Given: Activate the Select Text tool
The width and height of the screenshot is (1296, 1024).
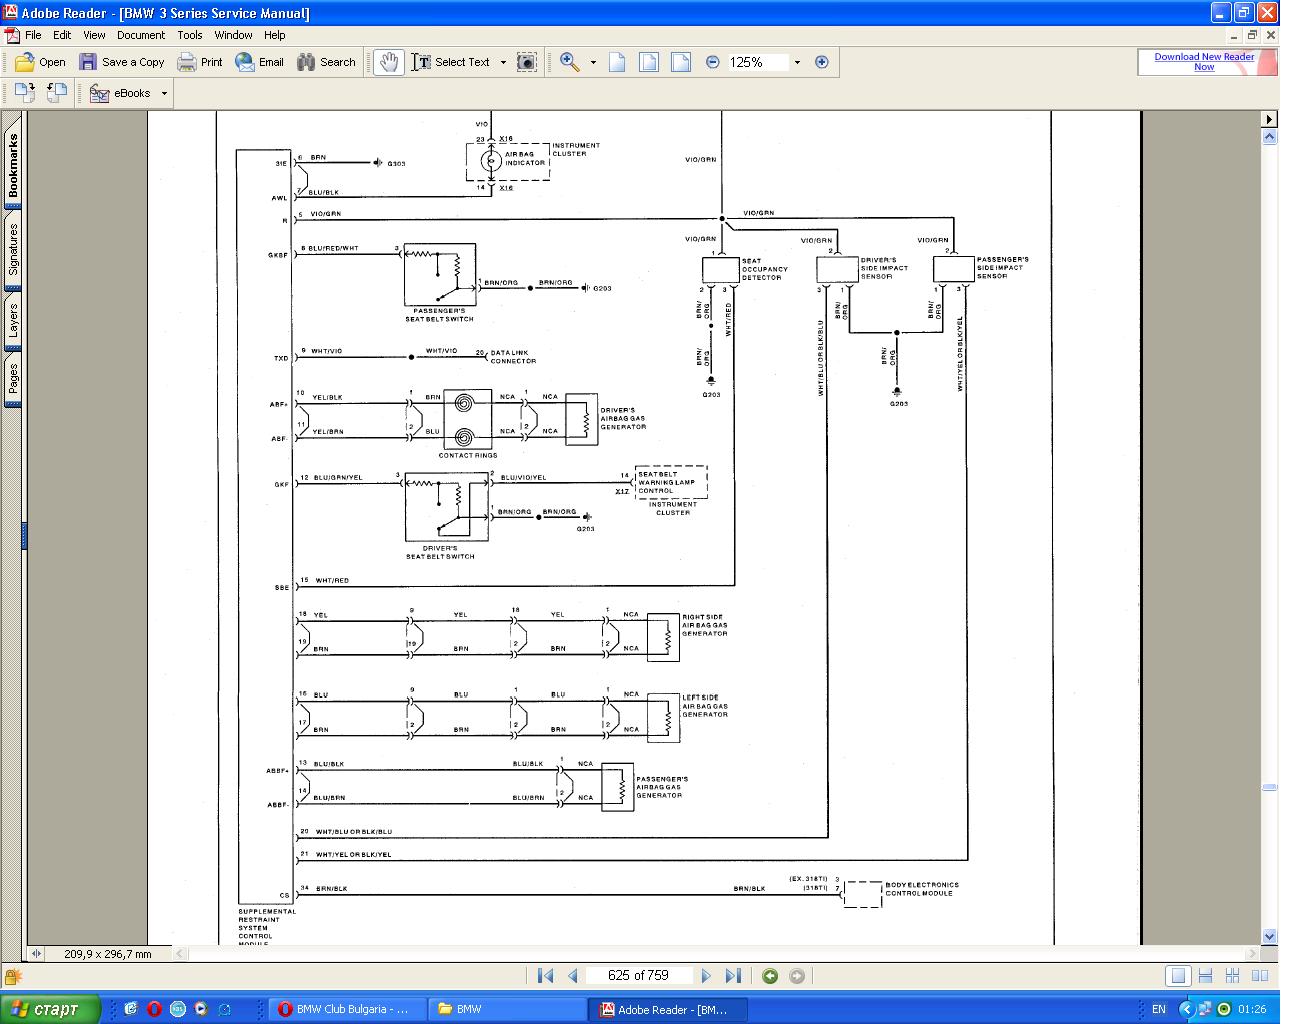Looking at the screenshot, I should pyautogui.click(x=451, y=62).
